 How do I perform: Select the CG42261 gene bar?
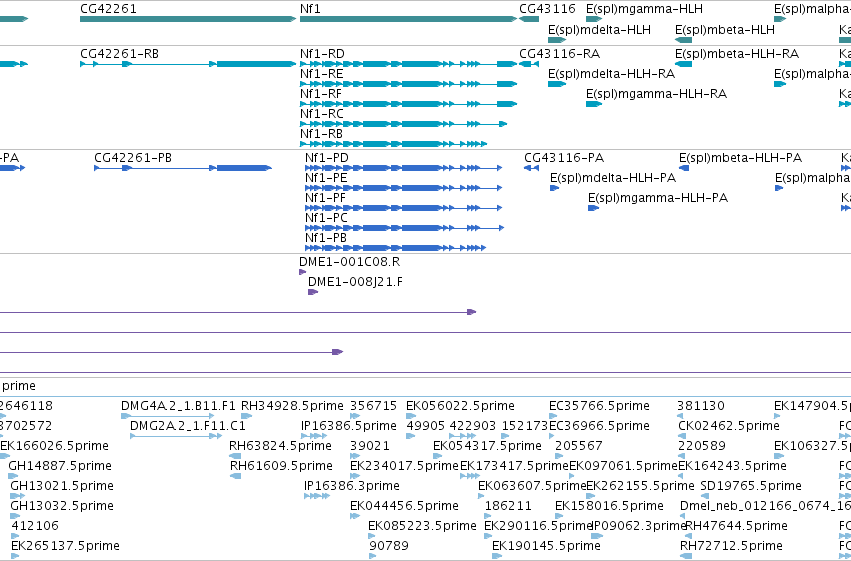click(188, 19)
